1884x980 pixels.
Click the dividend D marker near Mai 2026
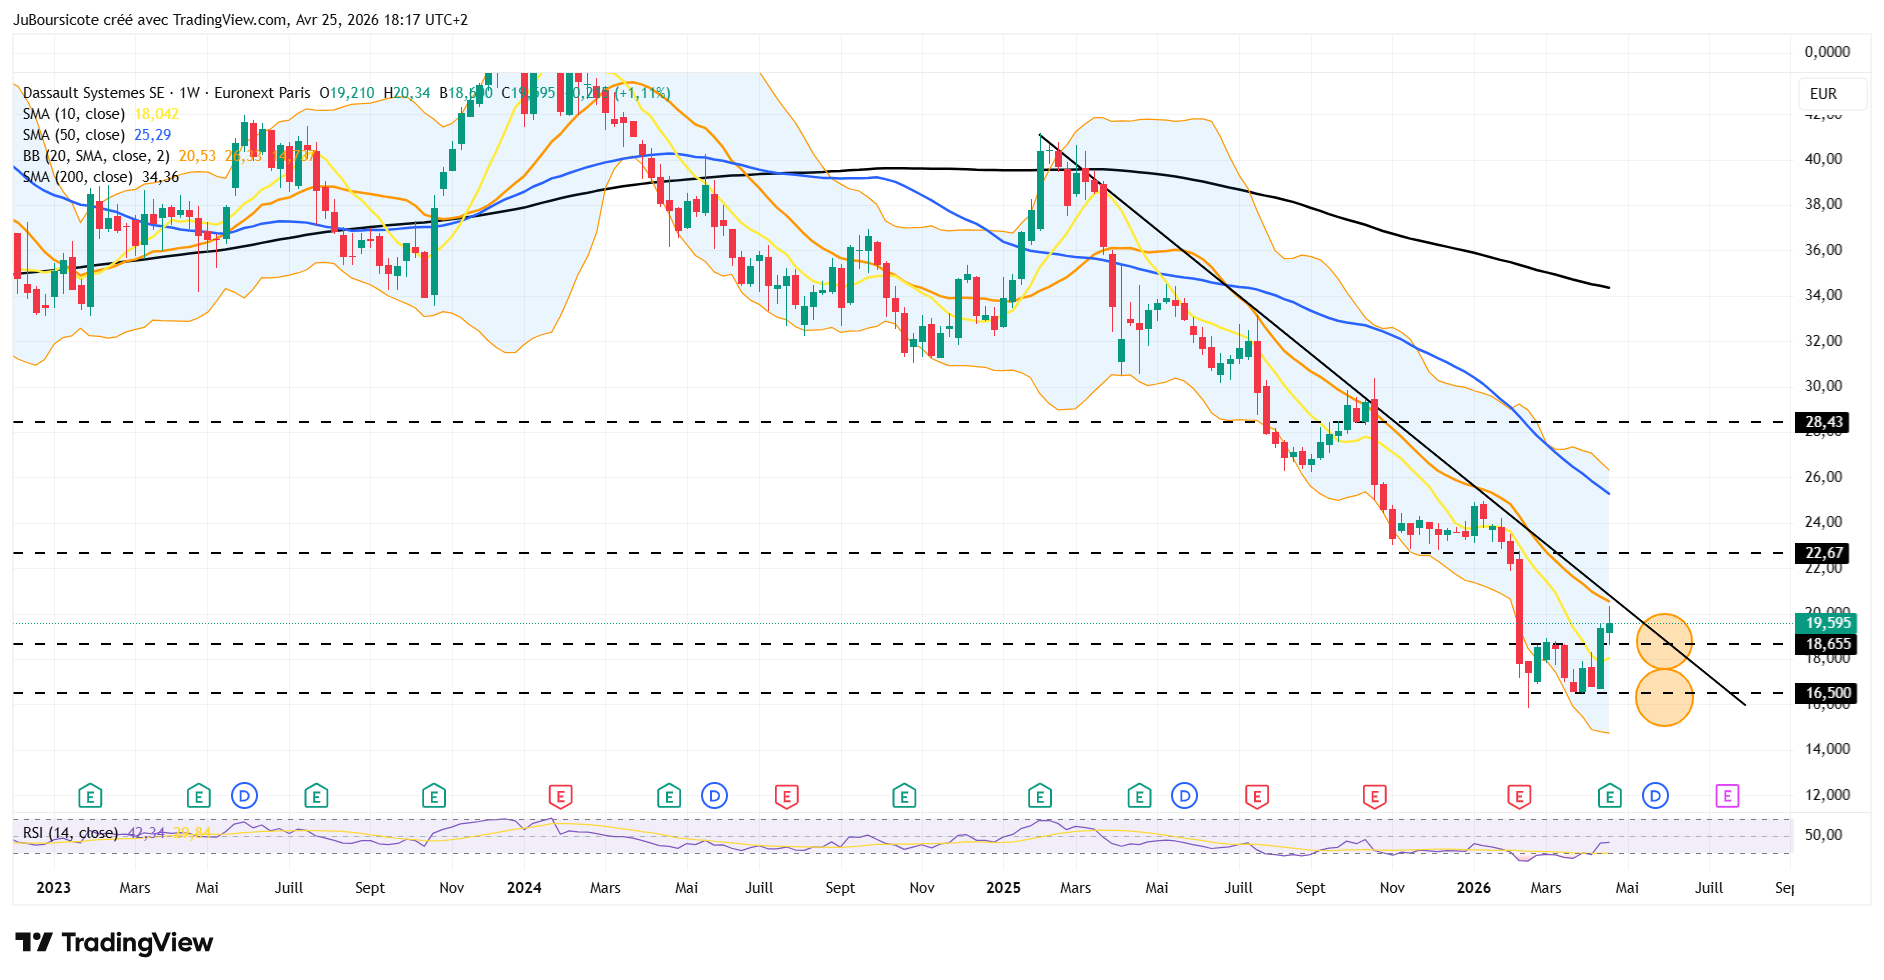(1655, 796)
